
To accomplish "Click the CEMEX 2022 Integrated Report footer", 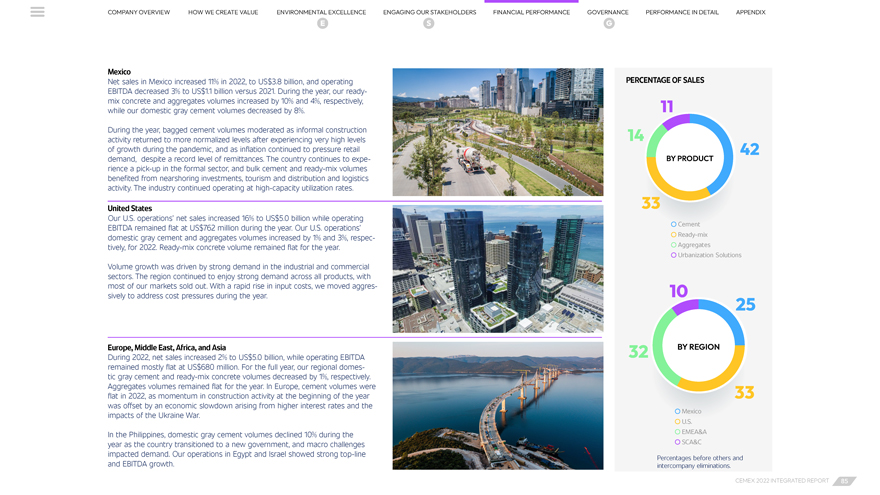I will point(782,481).
